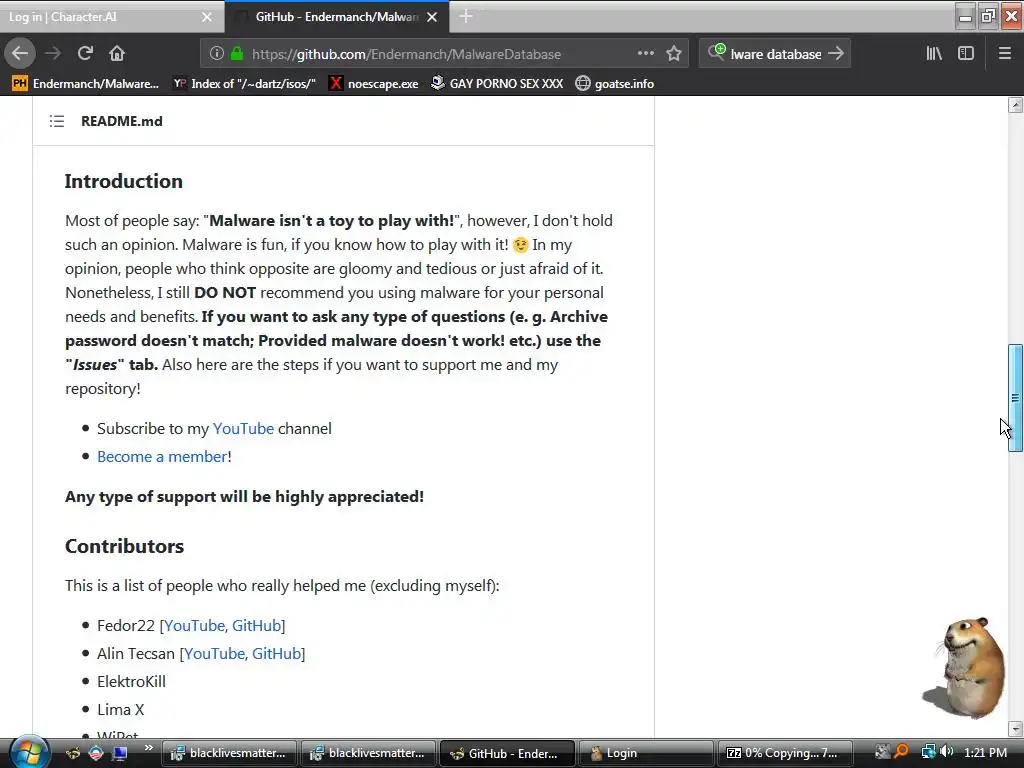
Task: Reload the current GitHub page
Action: coord(85,54)
